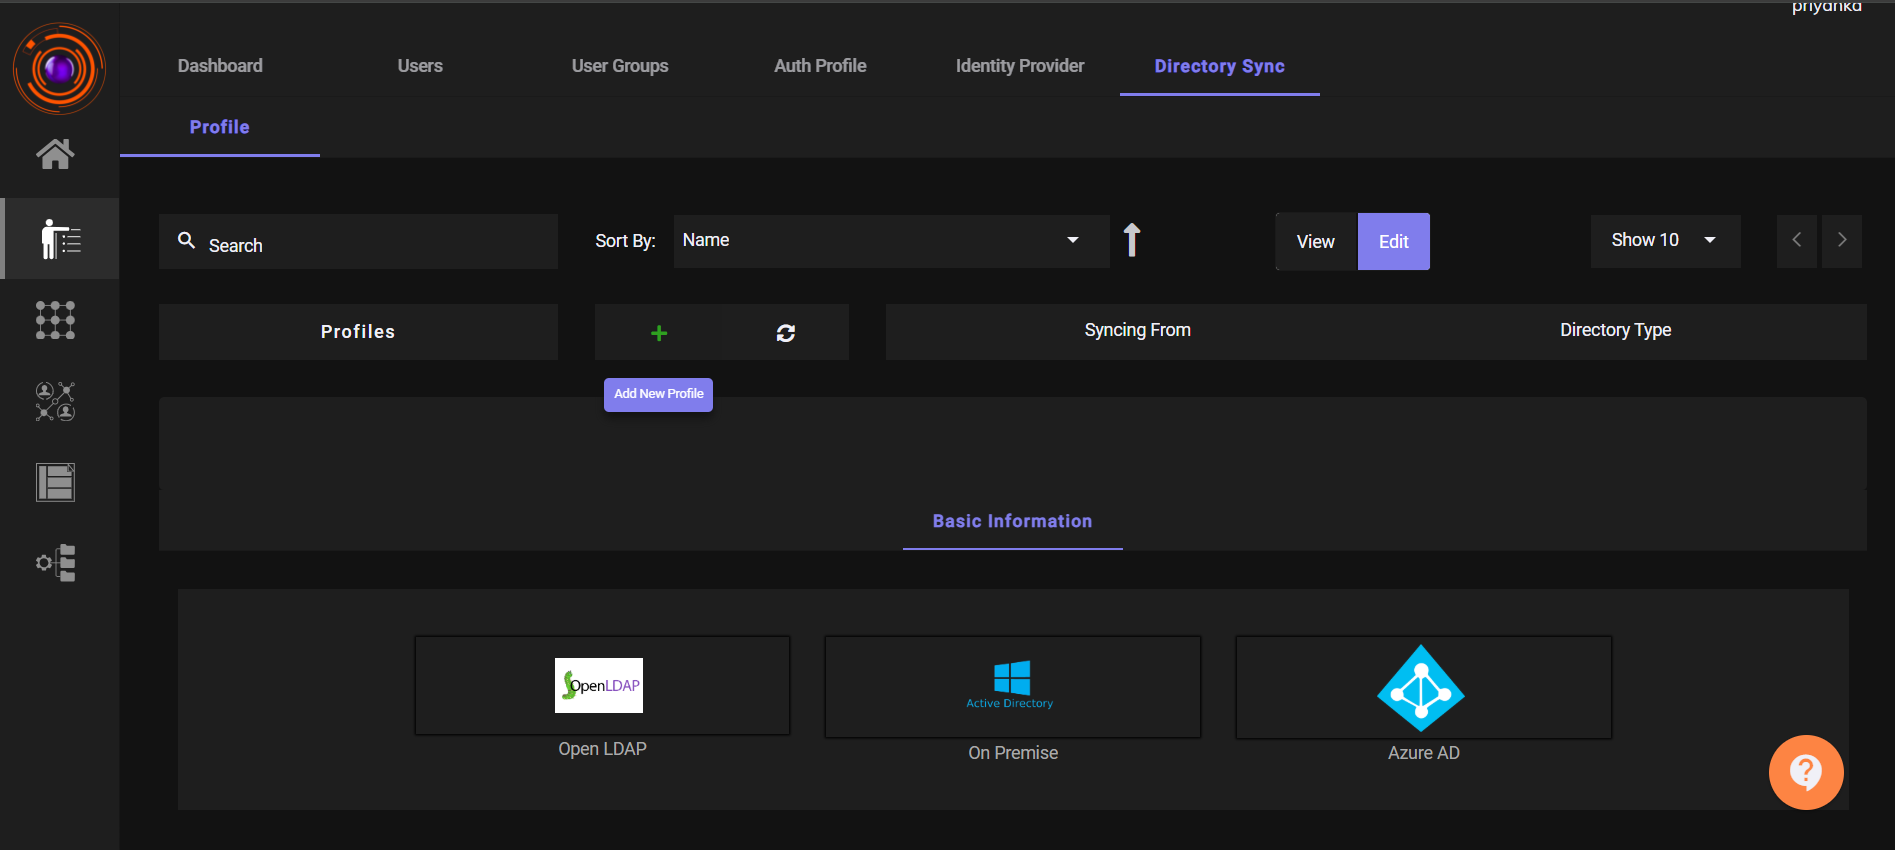The image size is (1895, 850).
Task: Choose the Open LDAP directory card
Action: click(x=602, y=686)
